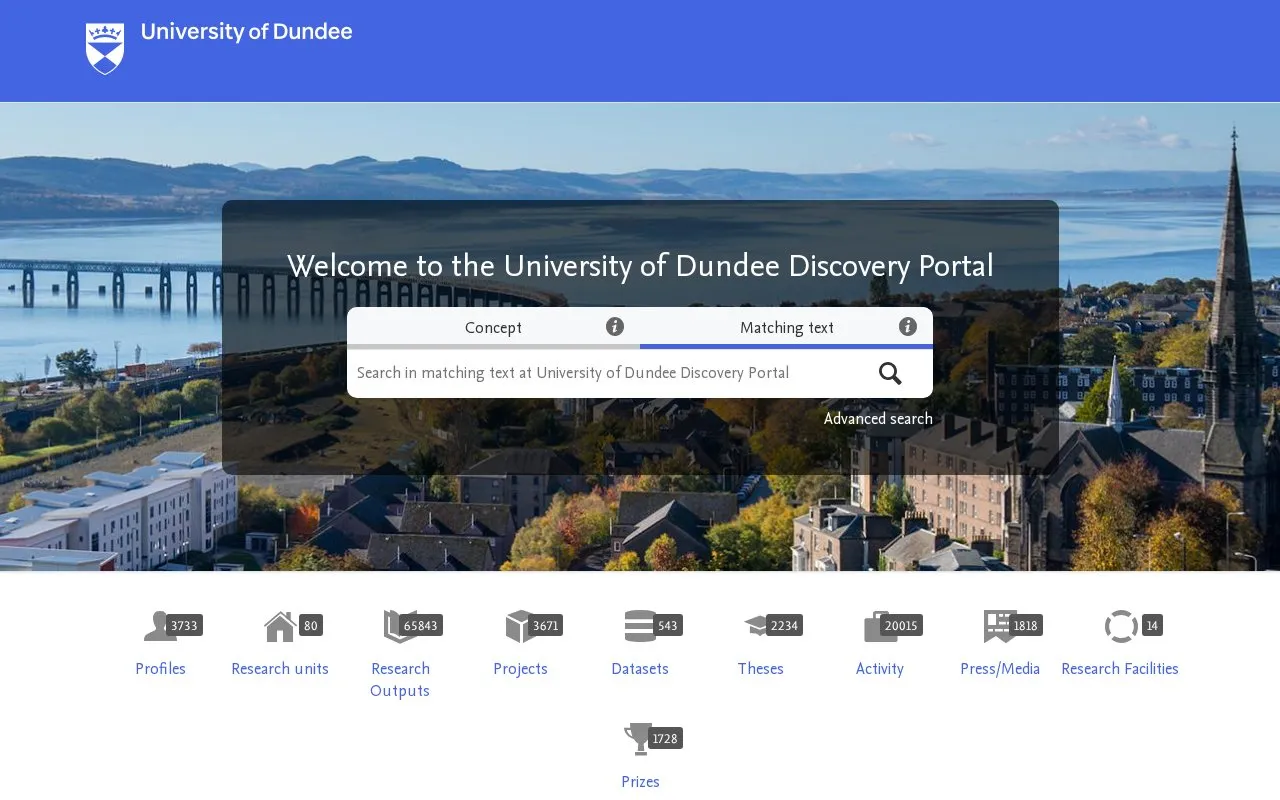
Task: Click the University of Dundee wordmark
Action: (x=246, y=32)
